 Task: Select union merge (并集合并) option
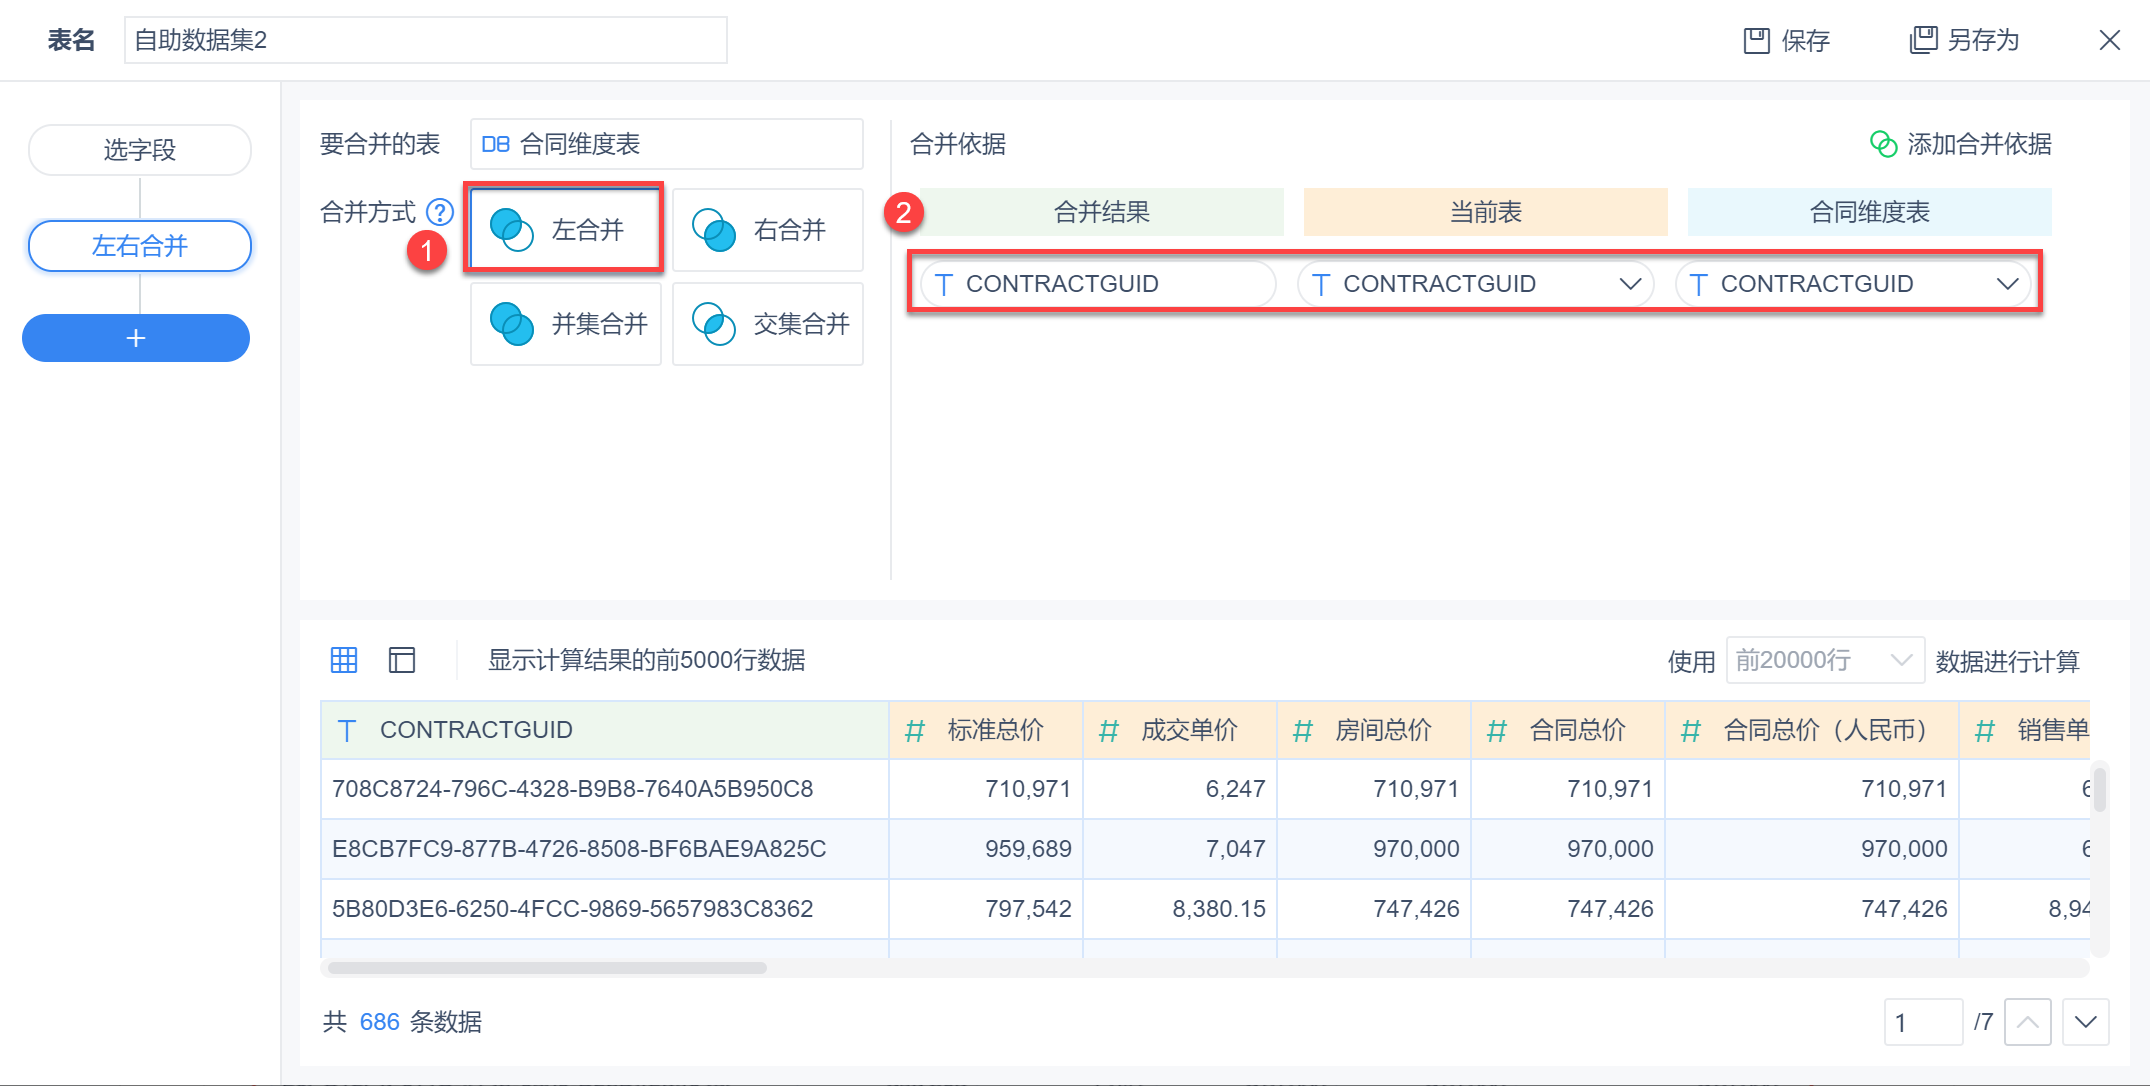pyautogui.click(x=565, y=324)
